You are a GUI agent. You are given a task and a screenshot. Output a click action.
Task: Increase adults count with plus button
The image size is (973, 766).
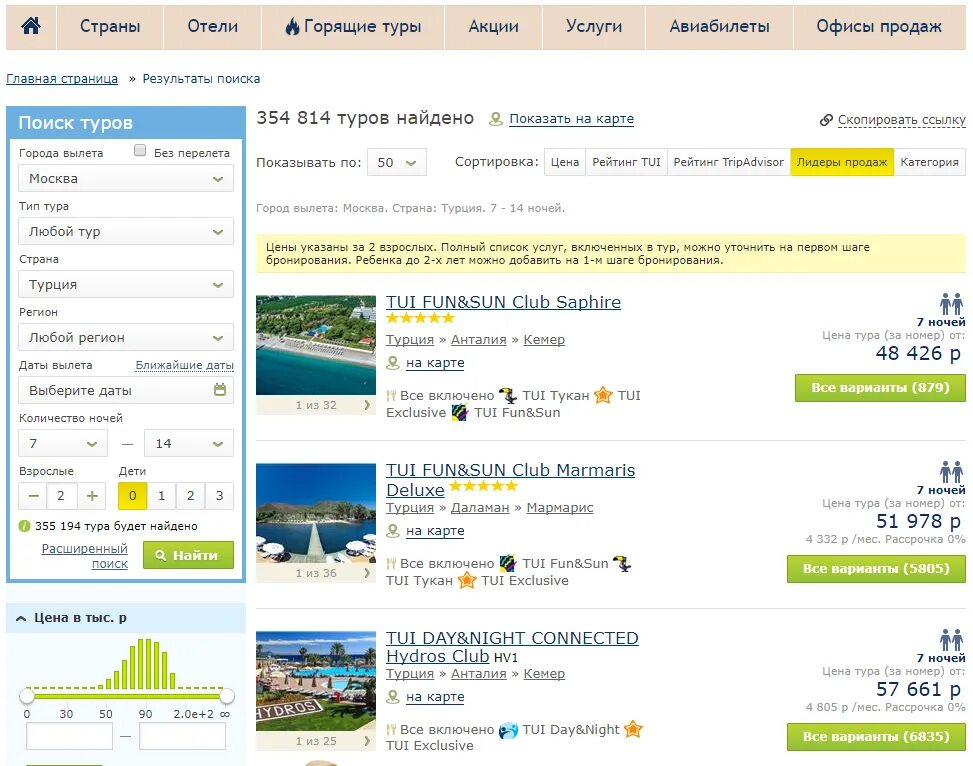pos(92,495)
